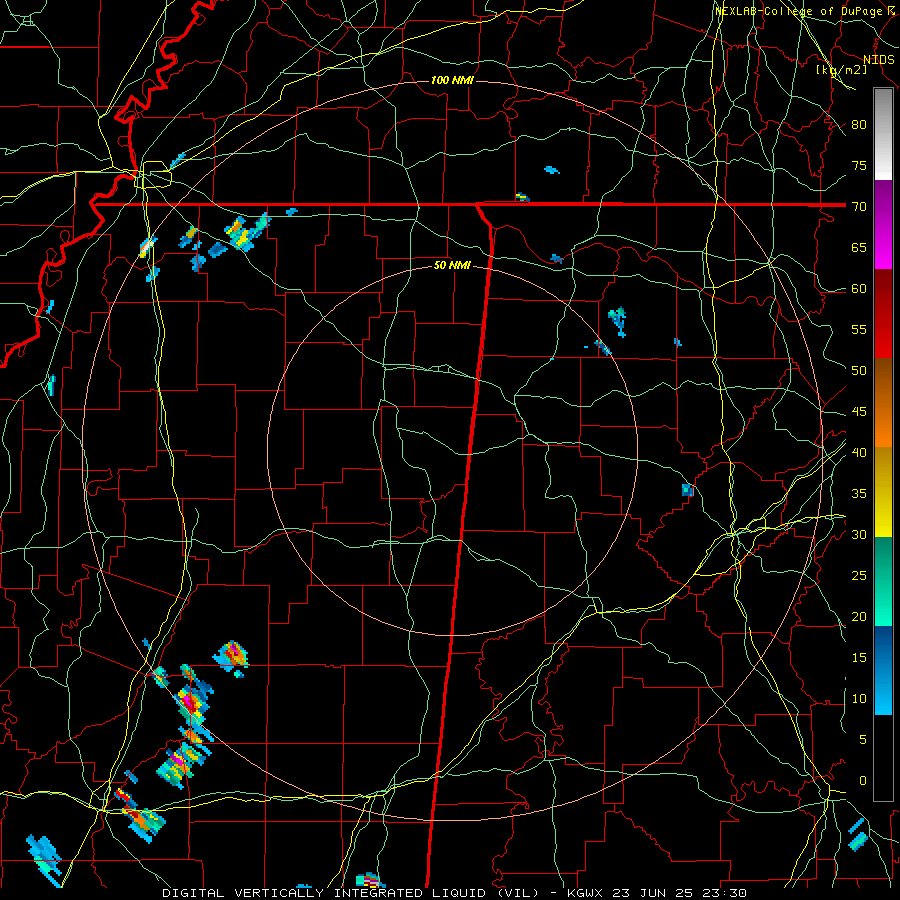The height and width of the screenshot is (900, 900).
Task: Click the scale value "0"
Action: click(863, 781)
